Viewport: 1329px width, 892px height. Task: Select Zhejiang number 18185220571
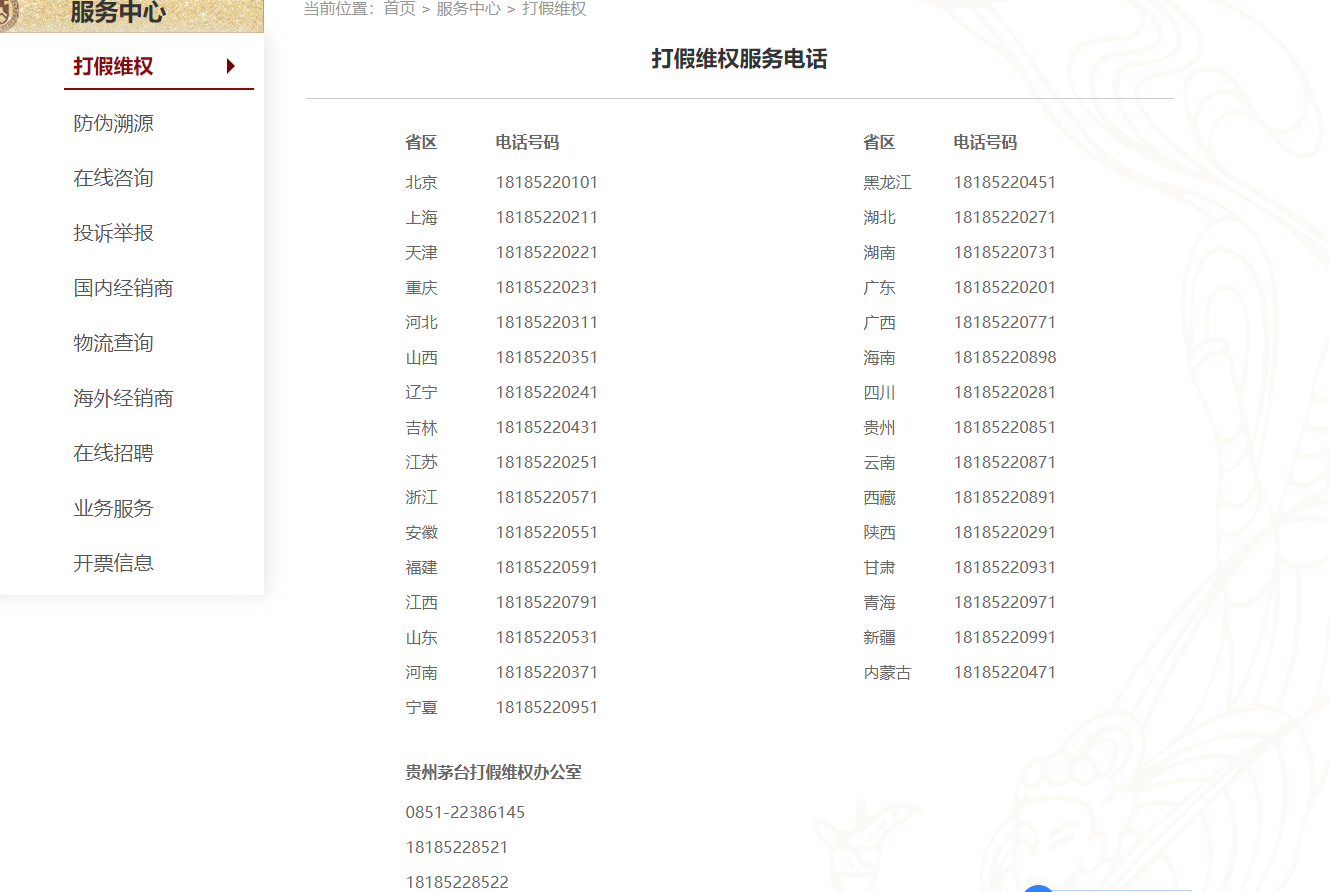pyautogui.click(x=547, y=497)
